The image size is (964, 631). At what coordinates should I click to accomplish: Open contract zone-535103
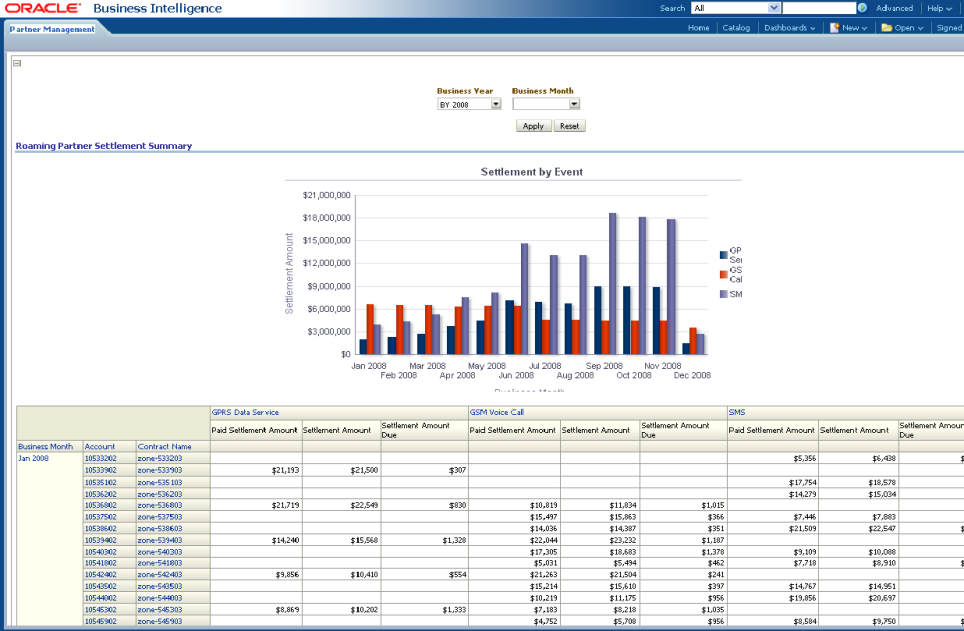tap(160, 482)
